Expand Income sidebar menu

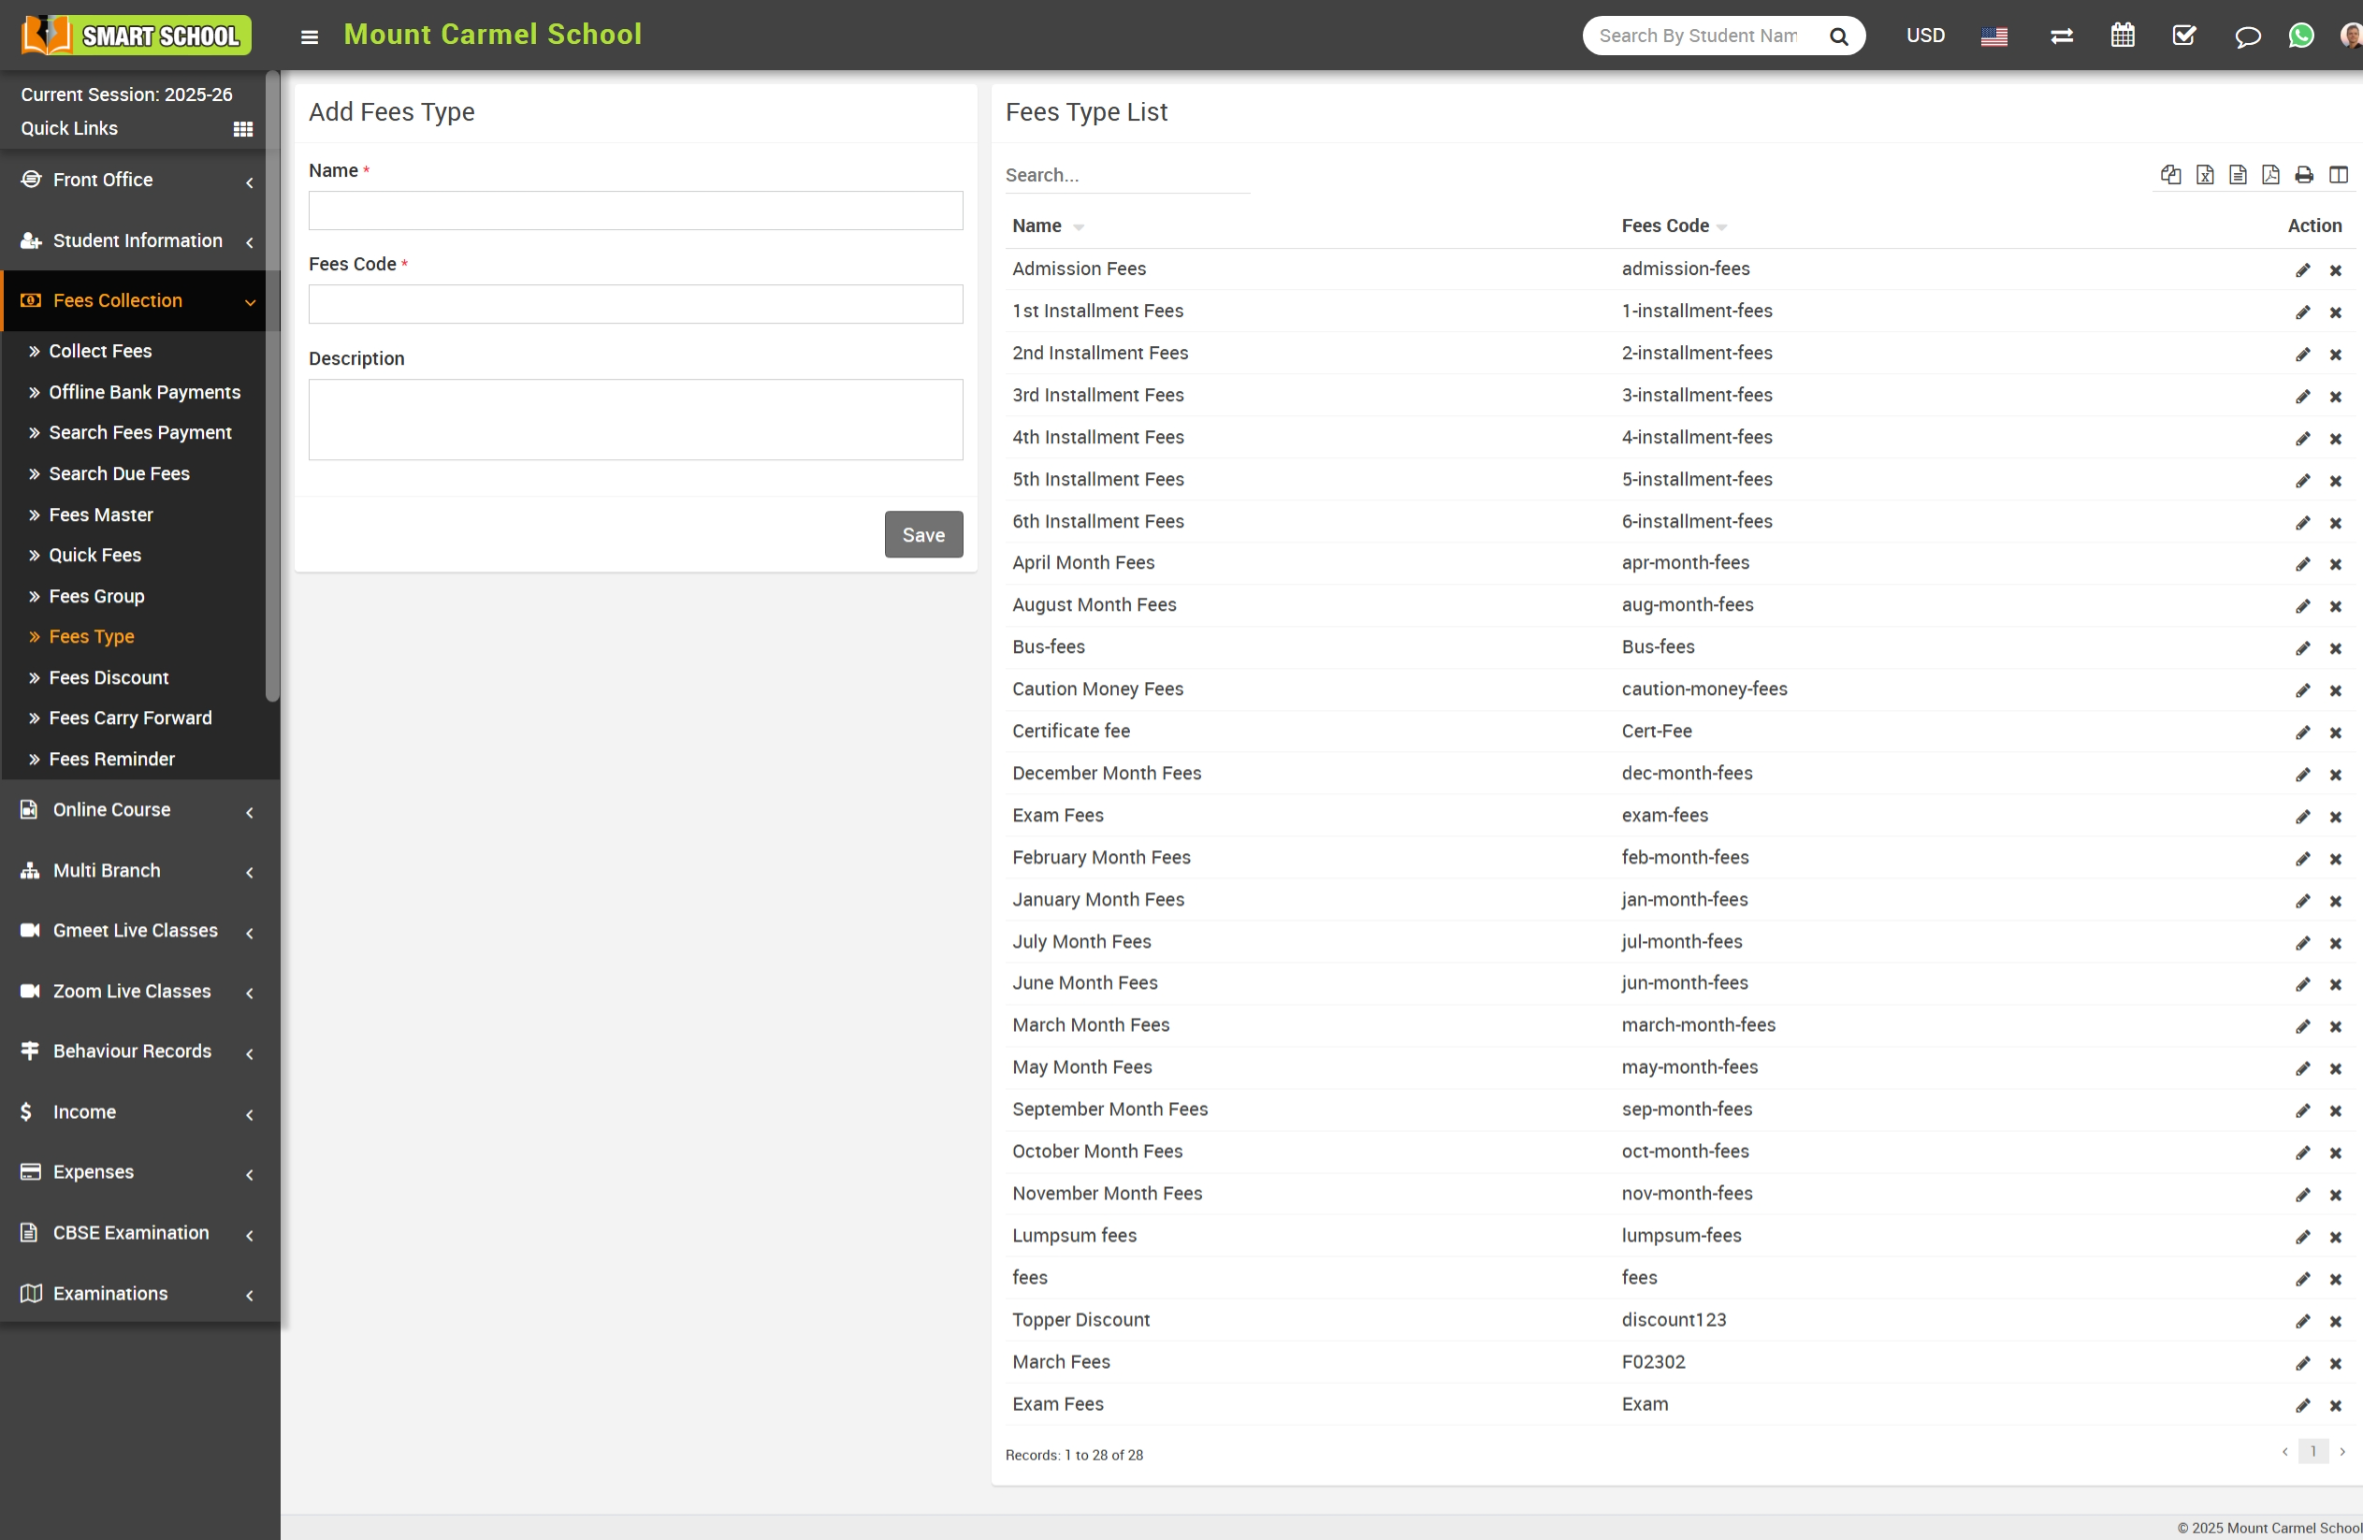point(133,1112)
